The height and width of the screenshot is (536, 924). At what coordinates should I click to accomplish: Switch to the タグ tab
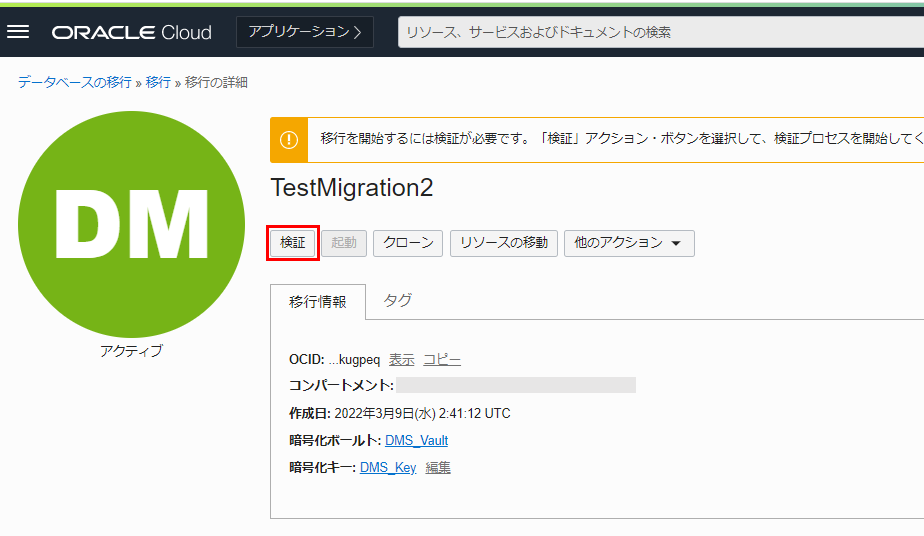point(398,300)
